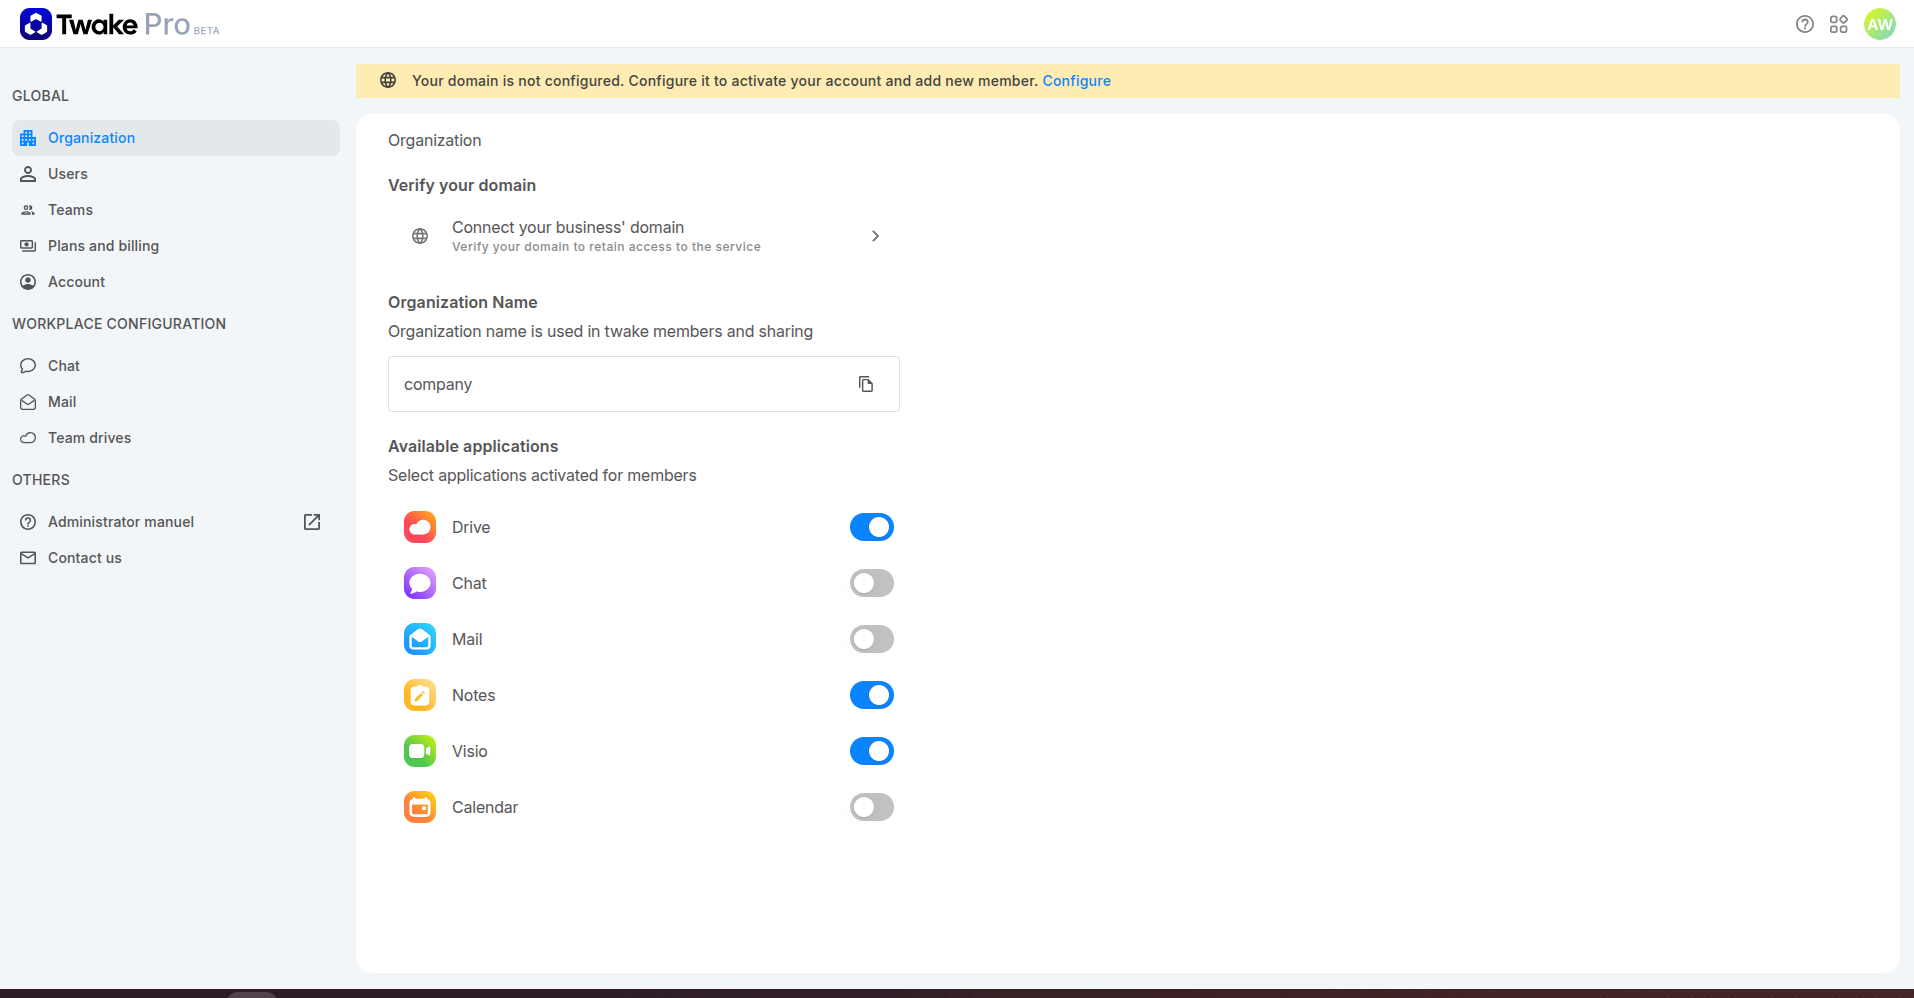The width and height of the screenshot is (1914, 998).
Task: Open Plans and billing
Action: pos(176,246)
